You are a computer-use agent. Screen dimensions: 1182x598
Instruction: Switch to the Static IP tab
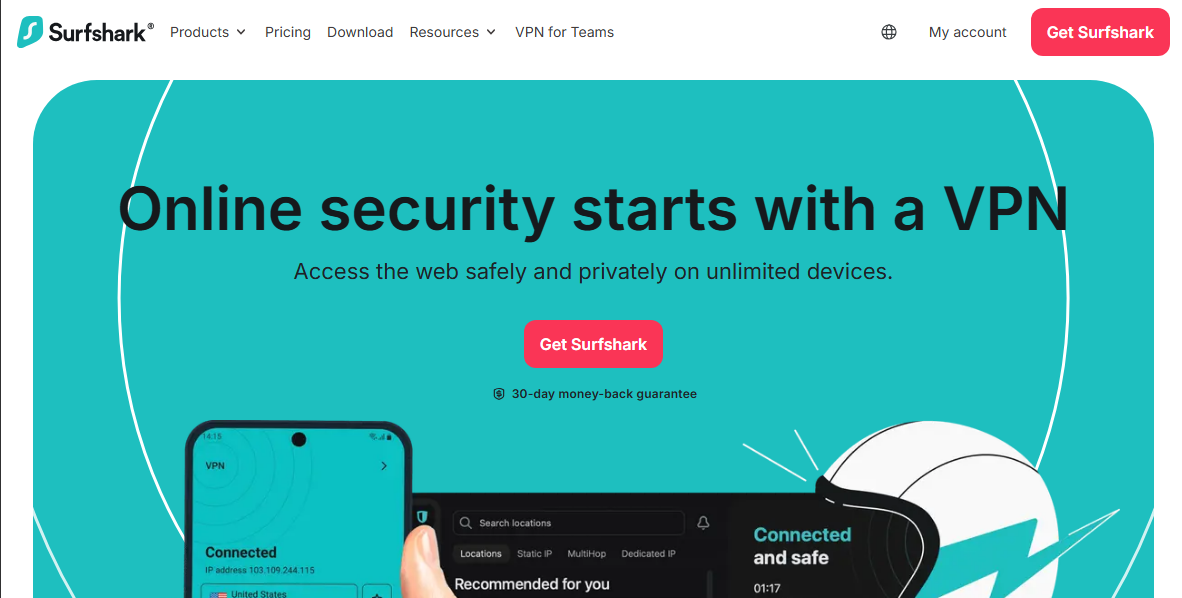pos(534,554)
